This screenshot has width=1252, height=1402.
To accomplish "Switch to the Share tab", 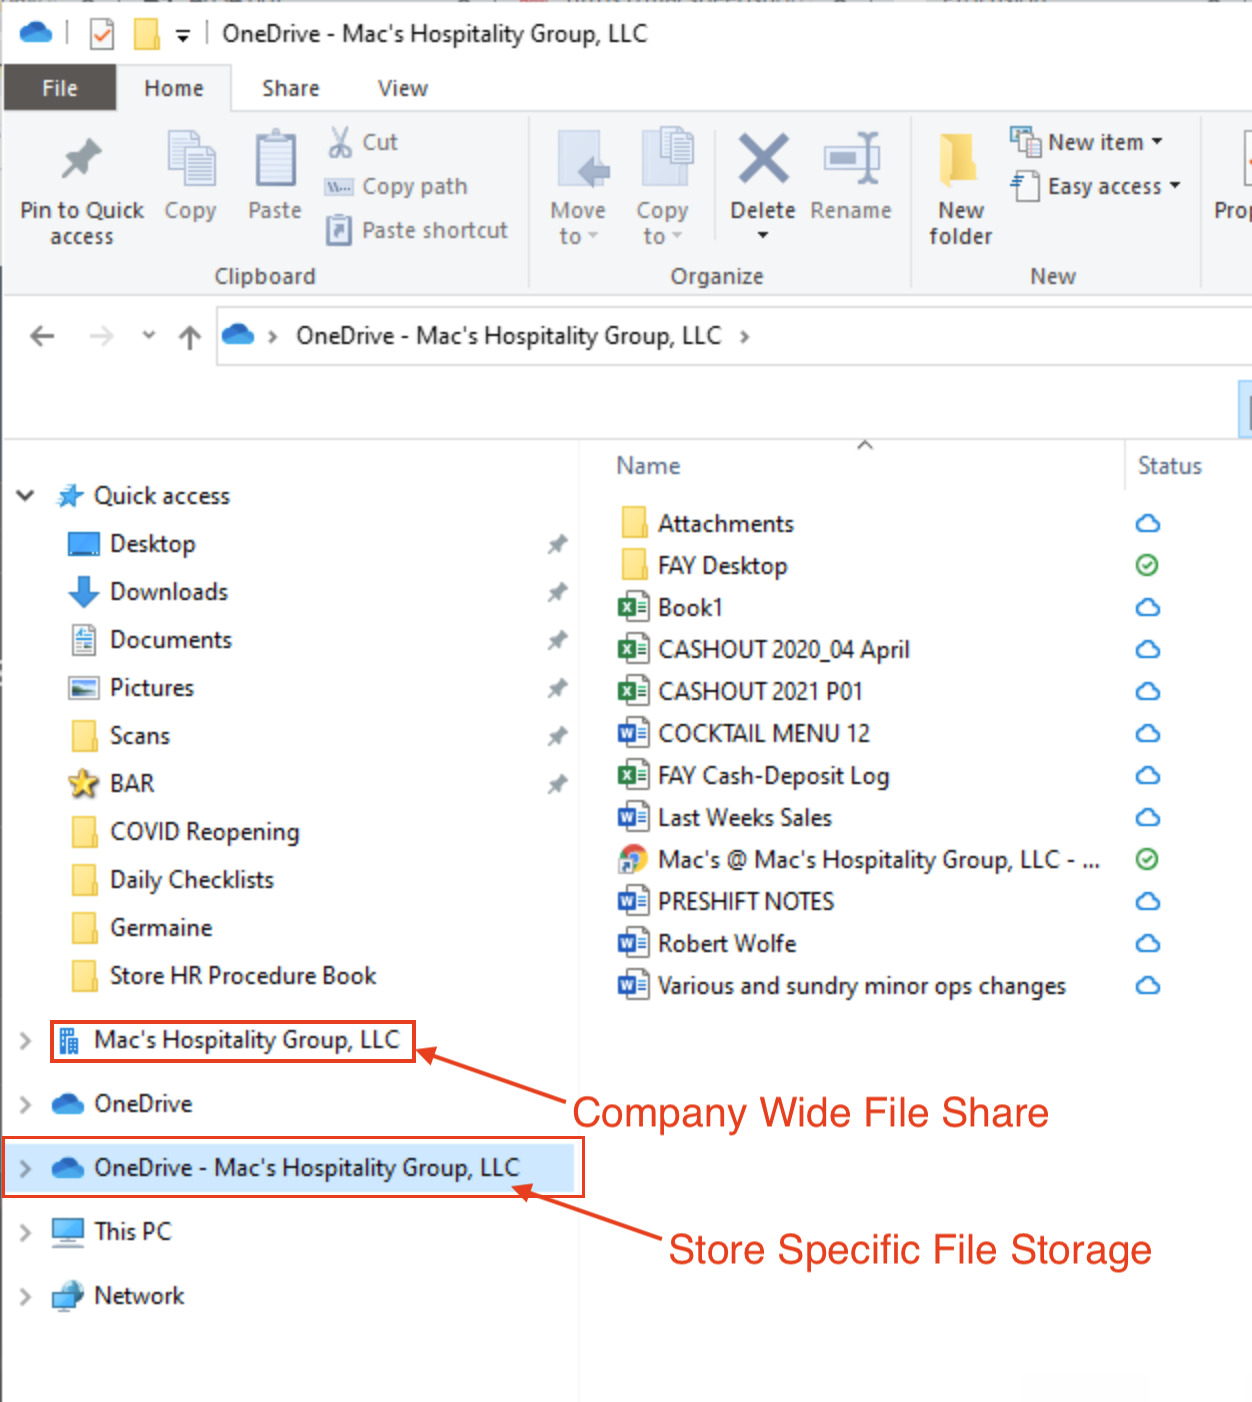I will 291,88.
